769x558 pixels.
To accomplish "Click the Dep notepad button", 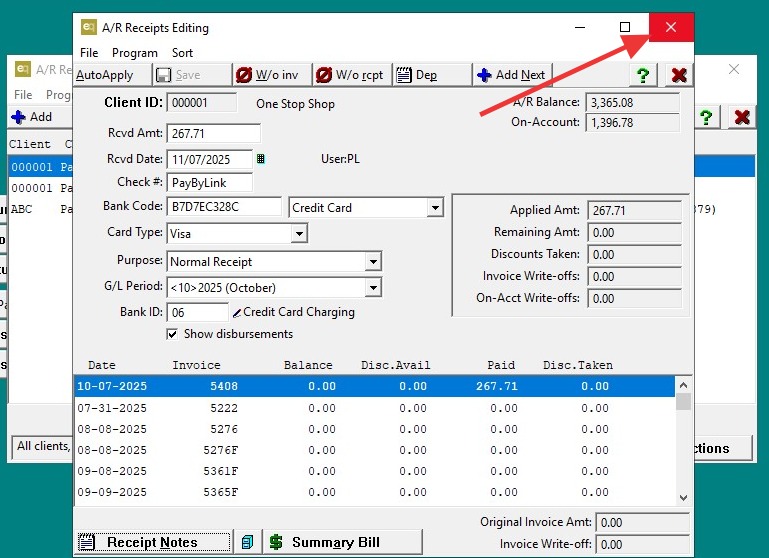I will (x=432, y=75).
